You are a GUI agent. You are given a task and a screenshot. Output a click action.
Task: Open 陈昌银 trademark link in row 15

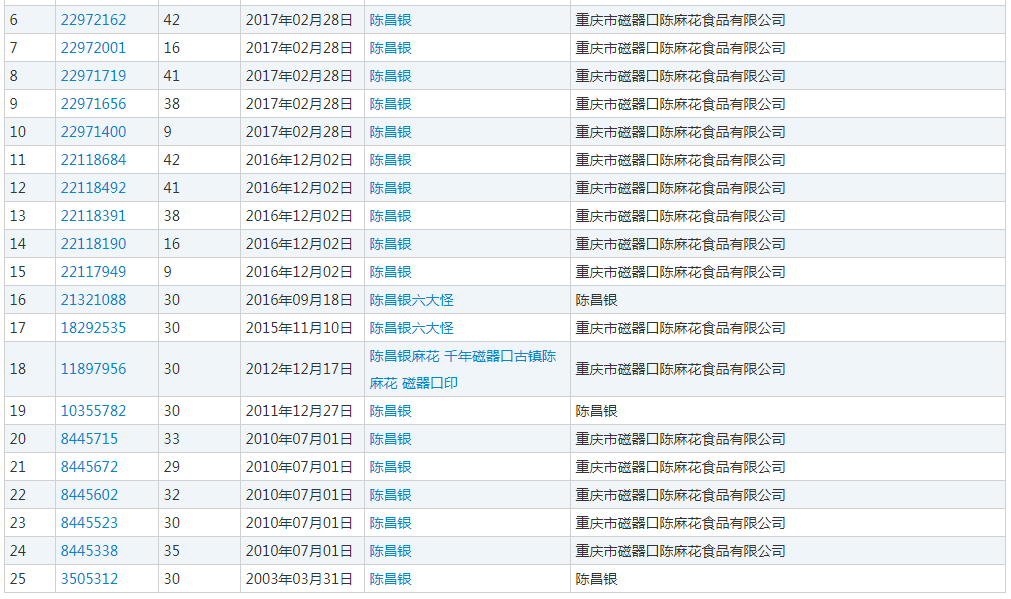[391, 271]
